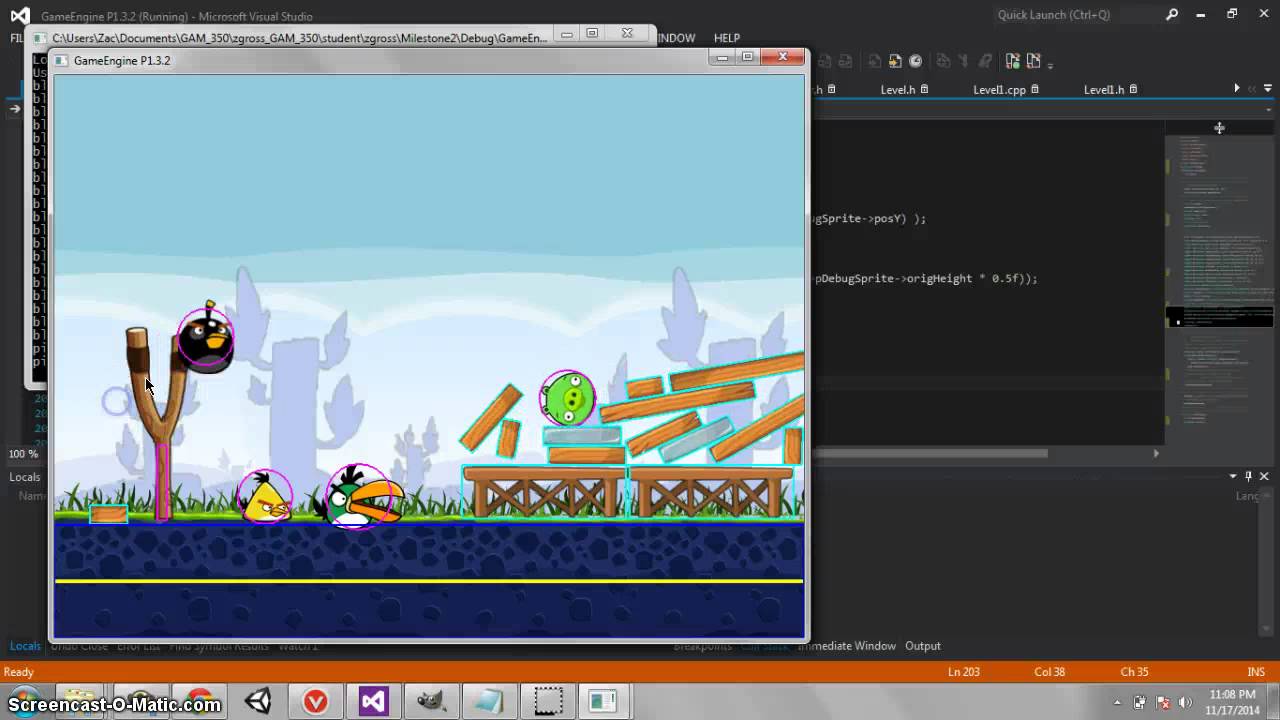The image size is (1280, 720).
Task: Open the document tab list dropdown
Action: [1268, 89]
